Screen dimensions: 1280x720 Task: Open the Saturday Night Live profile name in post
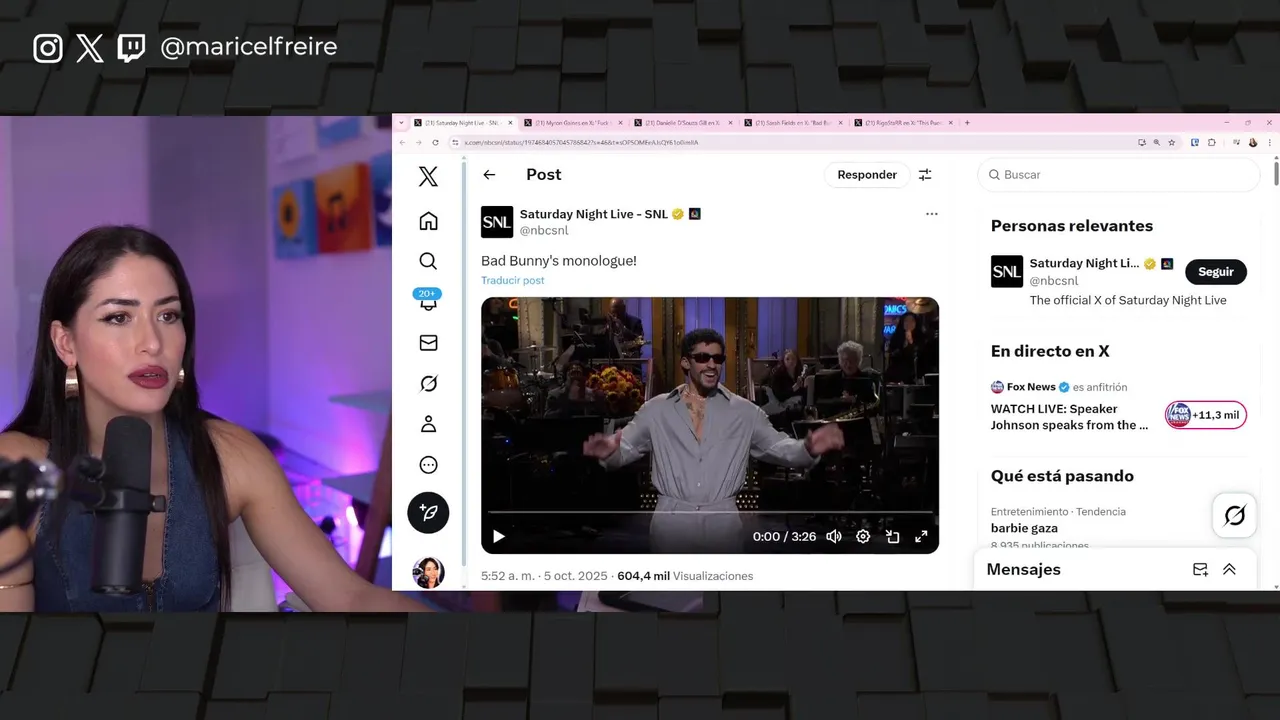[593, 214]
